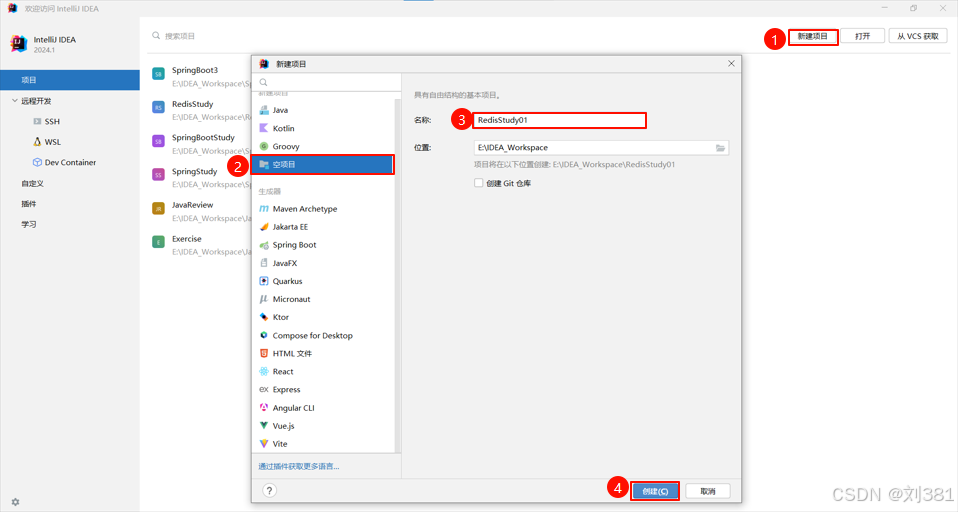This screenshot has width=958, height=512.
Task: Choose the Ktor icon
Action: click(x=264, y=317)
